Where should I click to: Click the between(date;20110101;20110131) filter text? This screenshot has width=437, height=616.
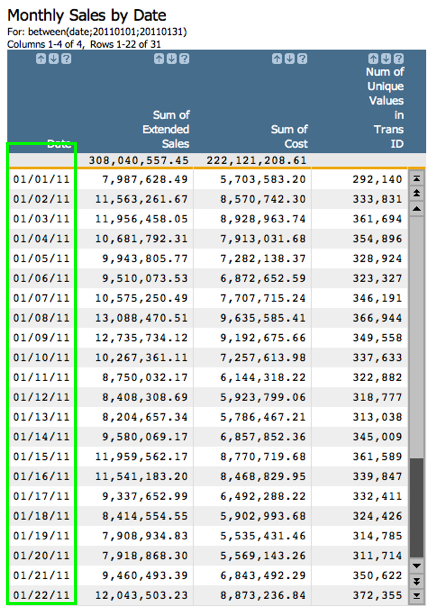tap(107, 32)
